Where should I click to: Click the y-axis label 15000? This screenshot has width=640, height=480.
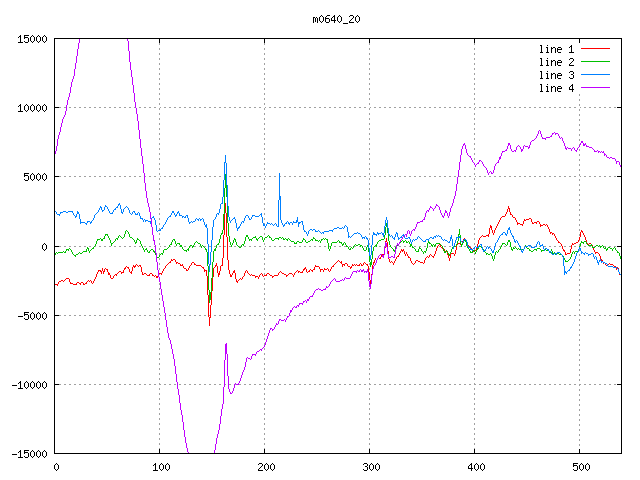point(32,39)
